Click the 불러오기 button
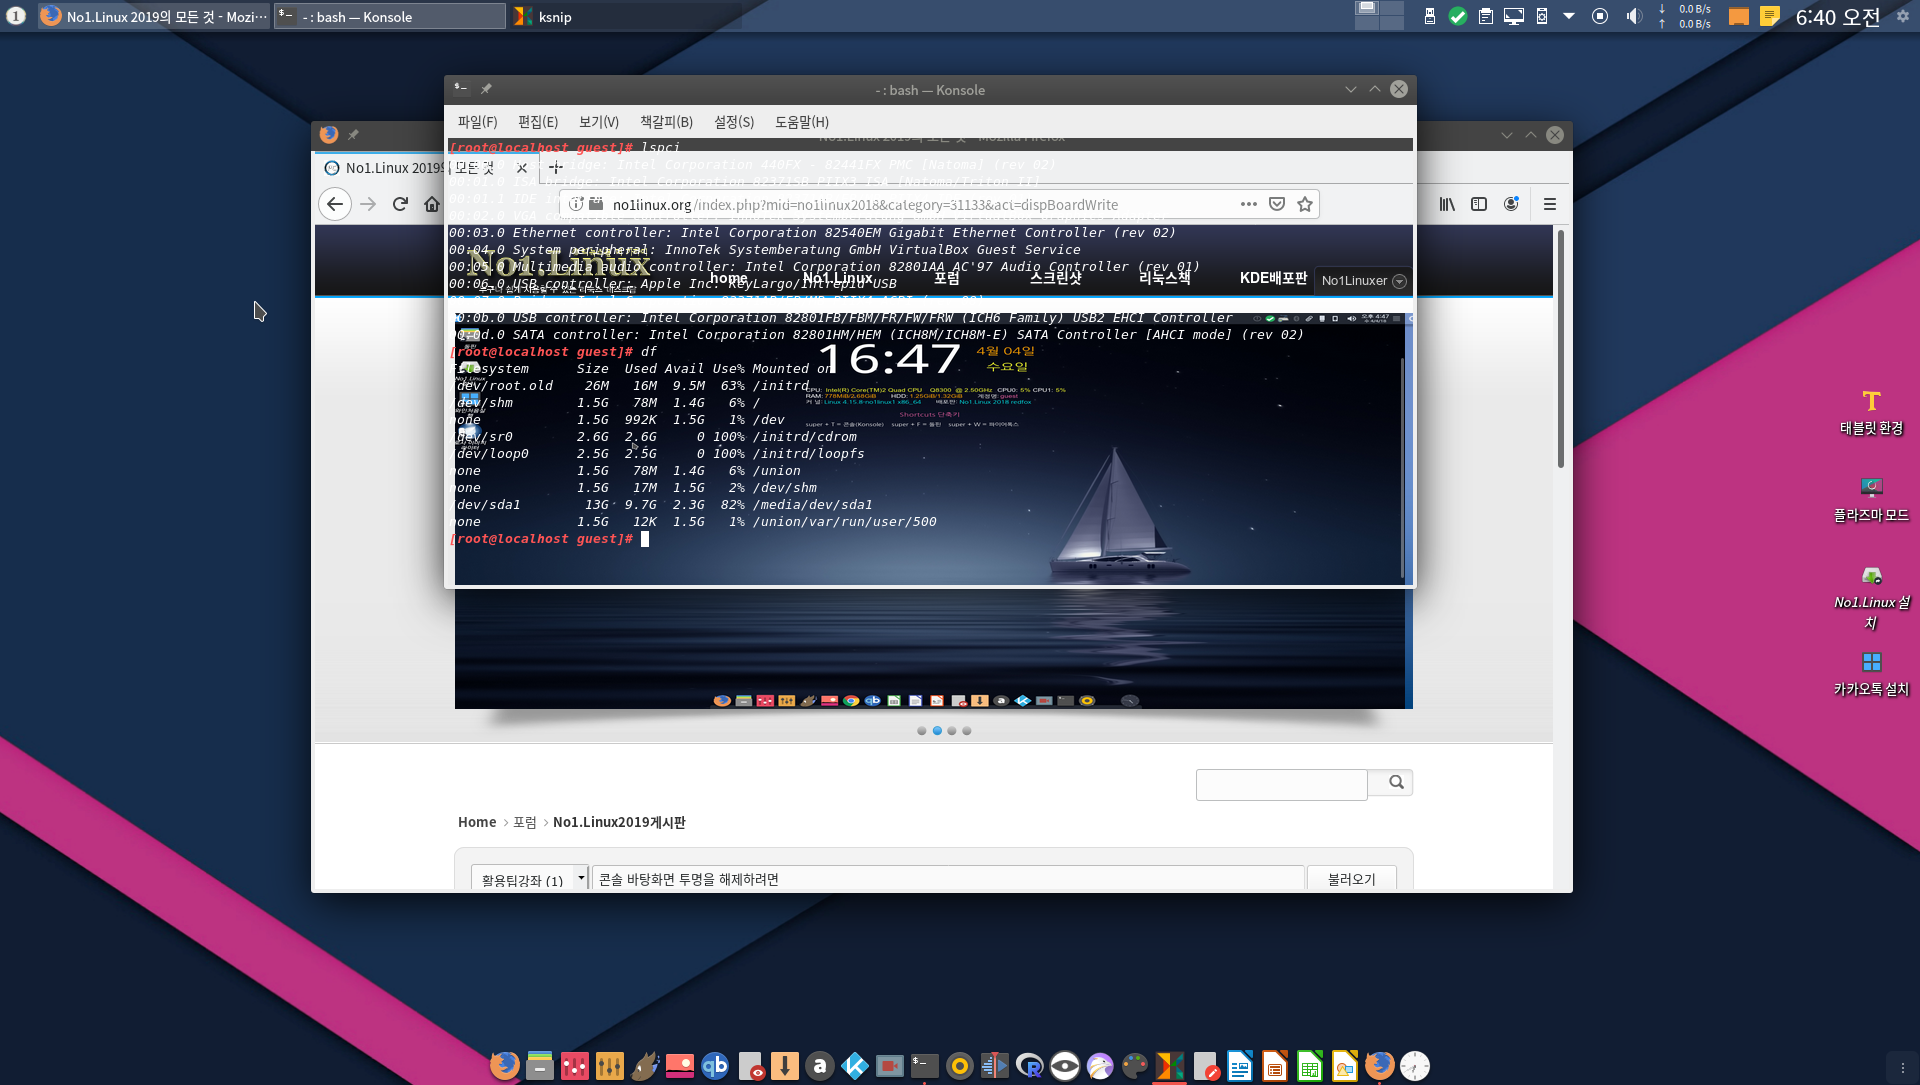Screen dimensions: 1920x1085 pos(1351,879)
